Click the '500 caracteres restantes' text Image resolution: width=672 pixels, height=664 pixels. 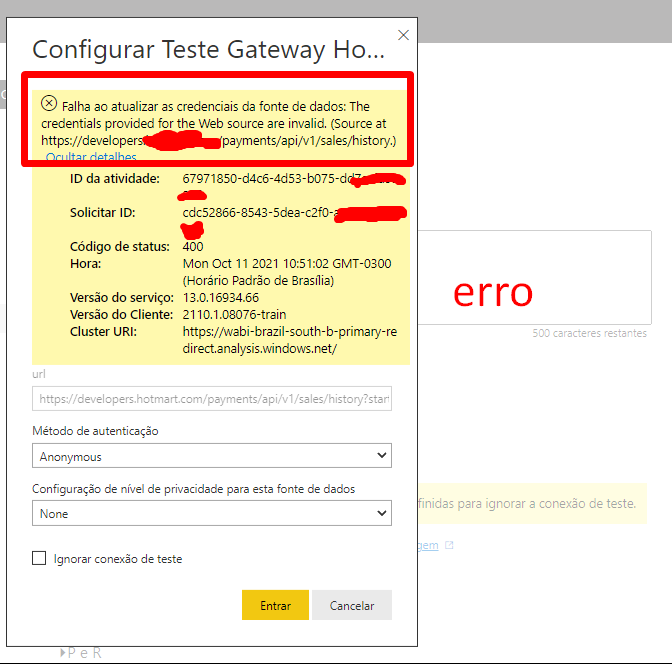pyautogui.click(x=589, y=333)
